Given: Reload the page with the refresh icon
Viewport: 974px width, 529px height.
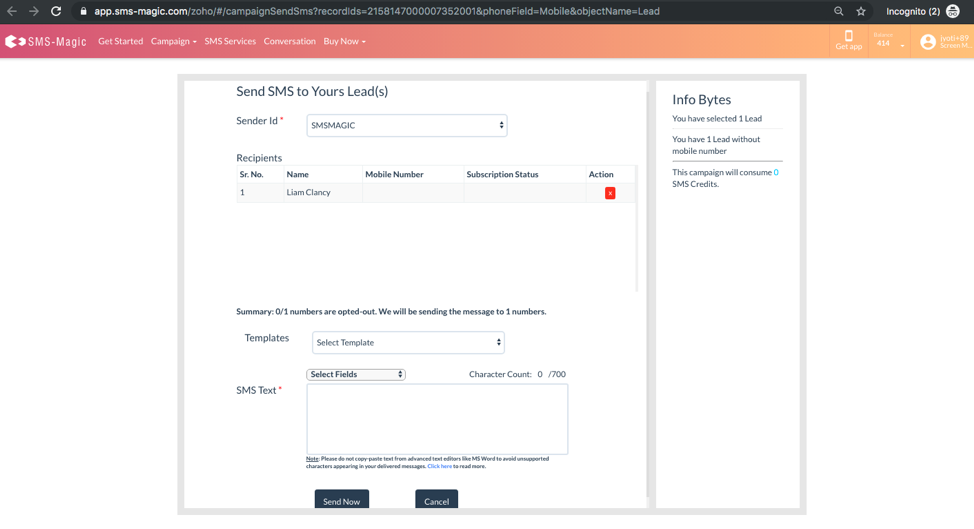Looking at the screenshot, I should coord(56,11).
